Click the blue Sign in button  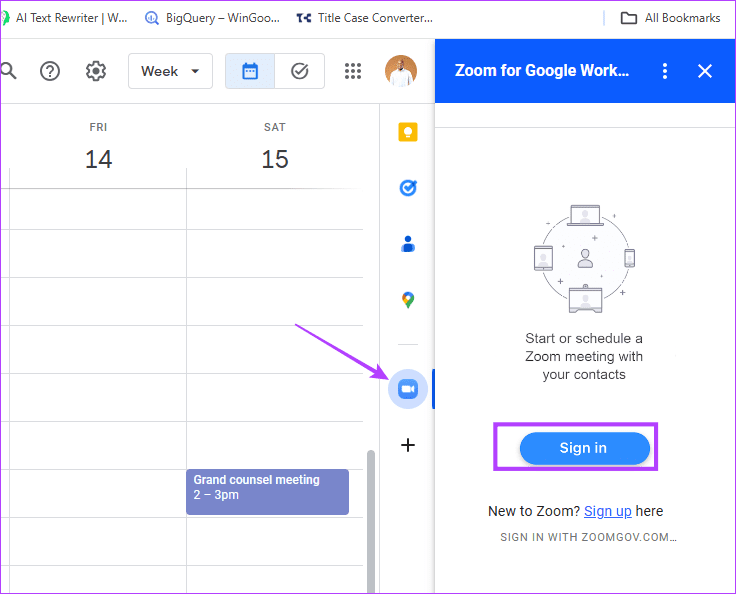pos(584,448)
